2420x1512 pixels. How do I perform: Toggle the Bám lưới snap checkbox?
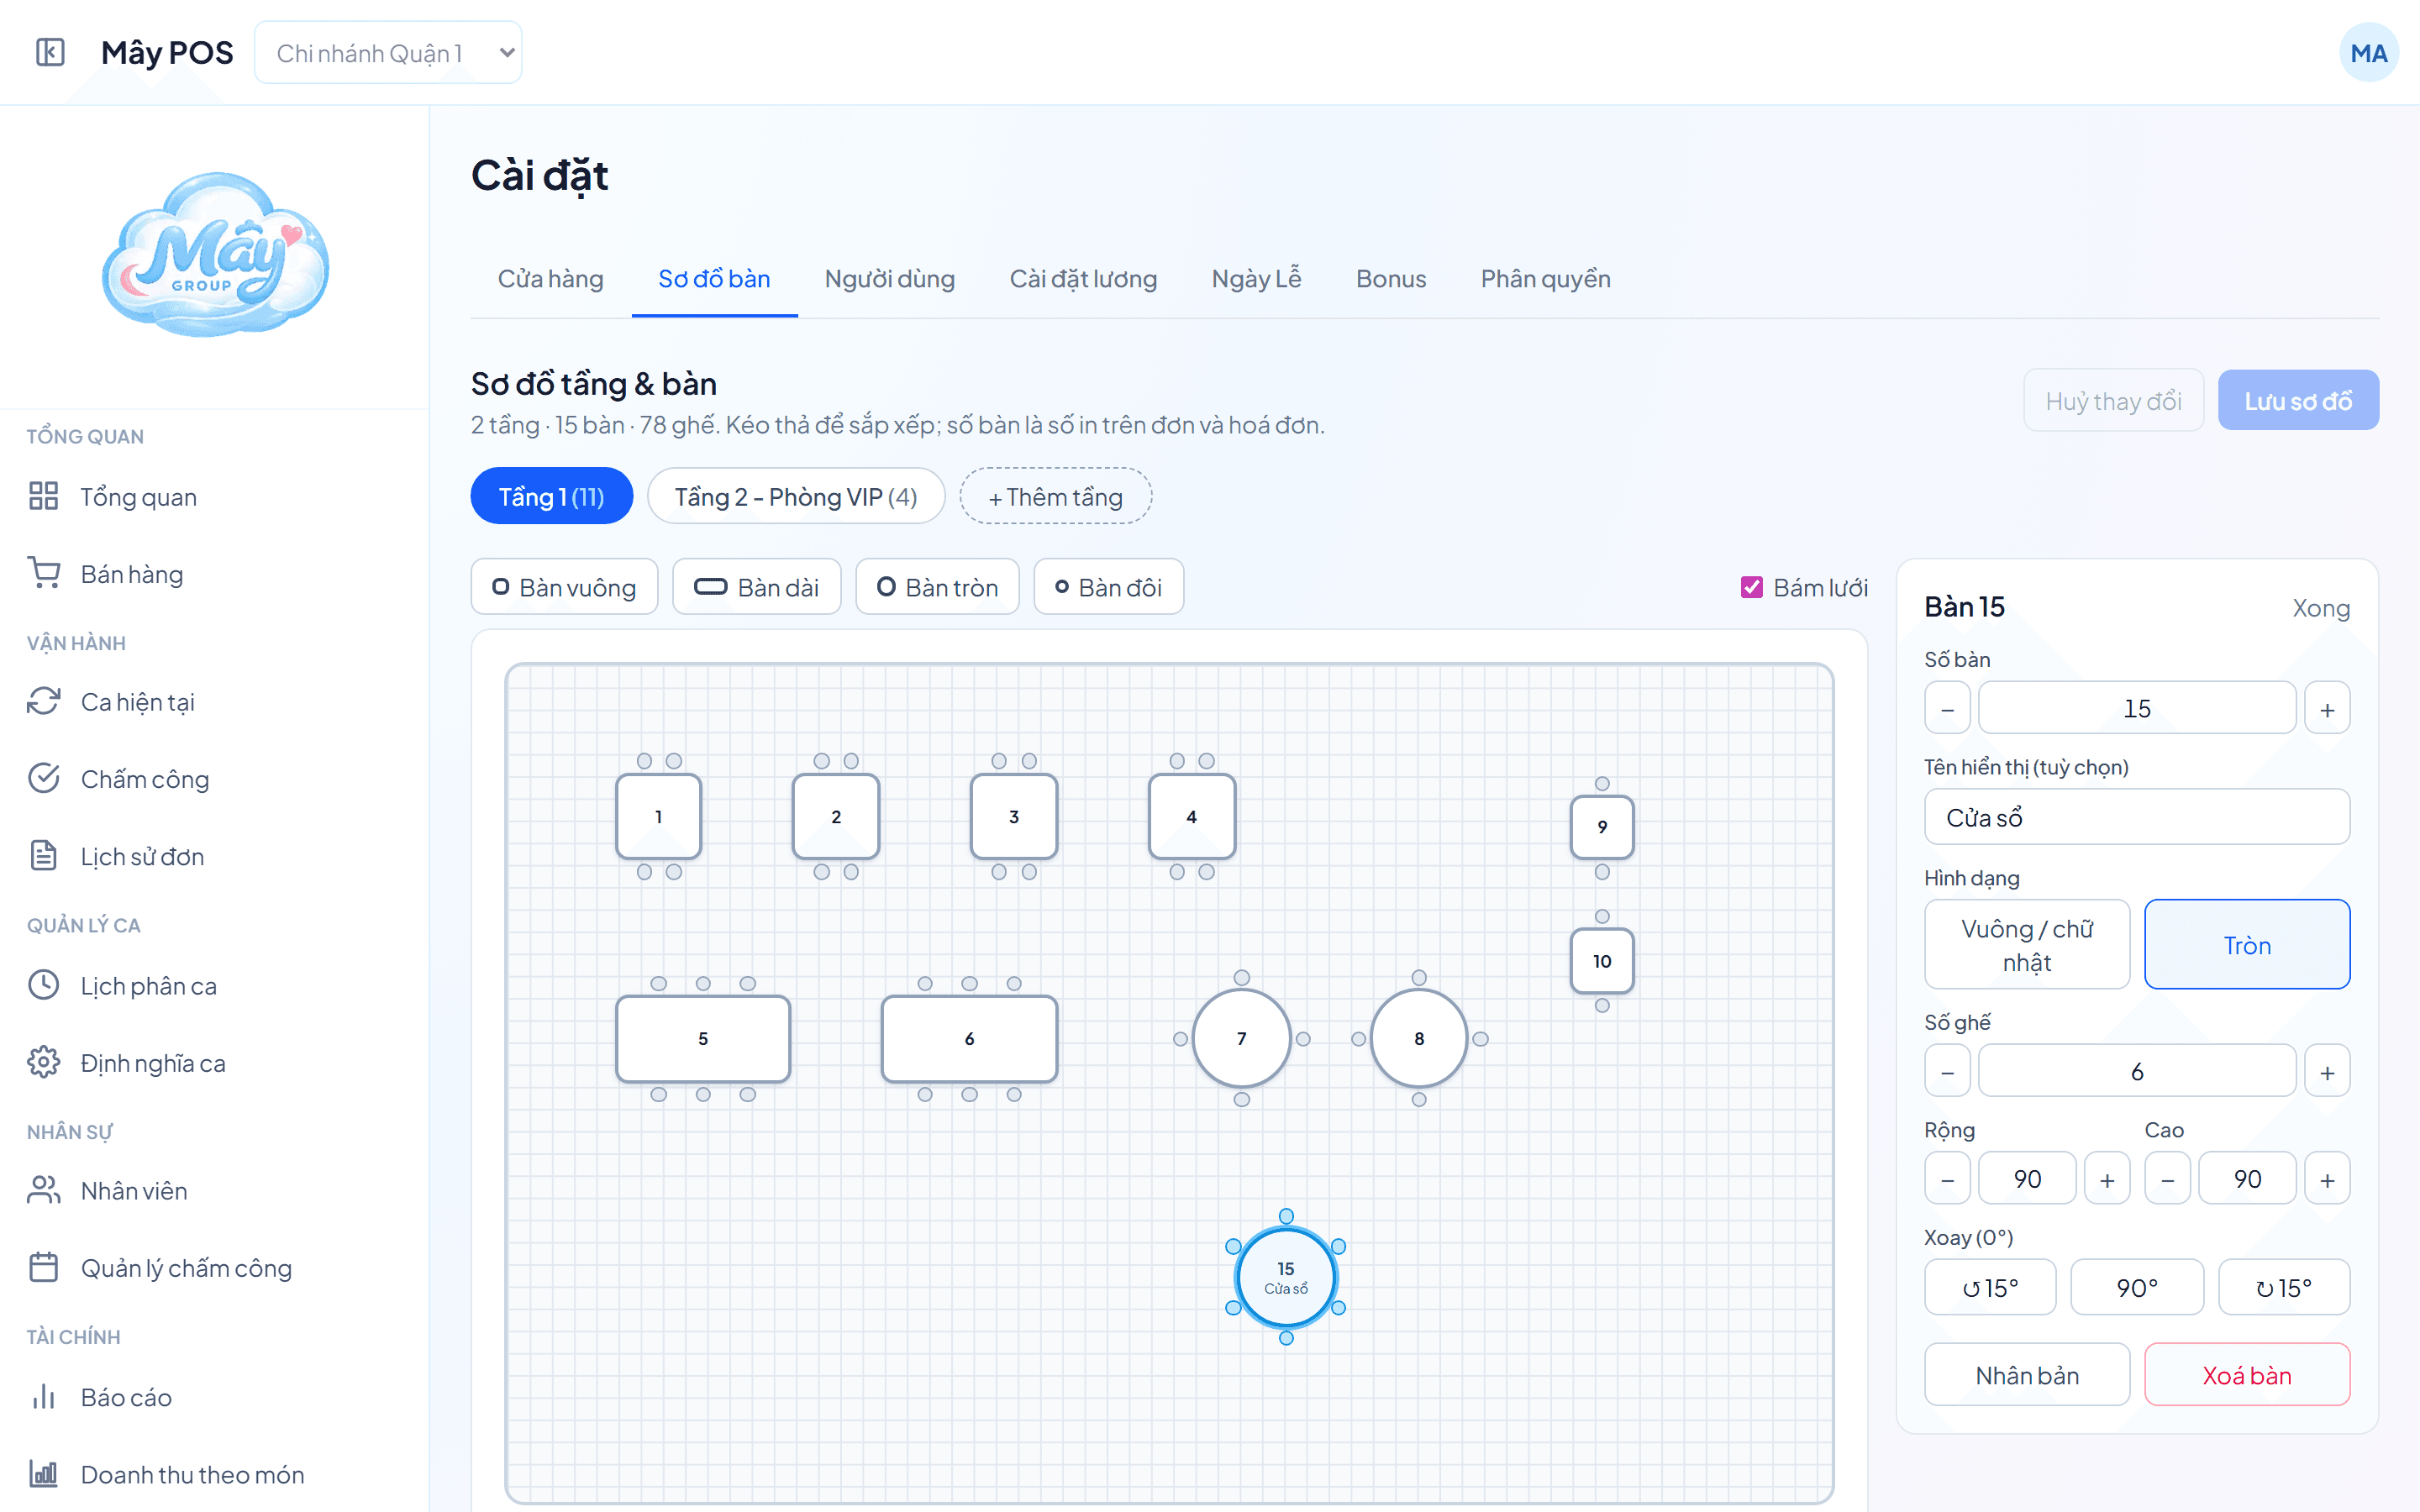pos(1751,587)
